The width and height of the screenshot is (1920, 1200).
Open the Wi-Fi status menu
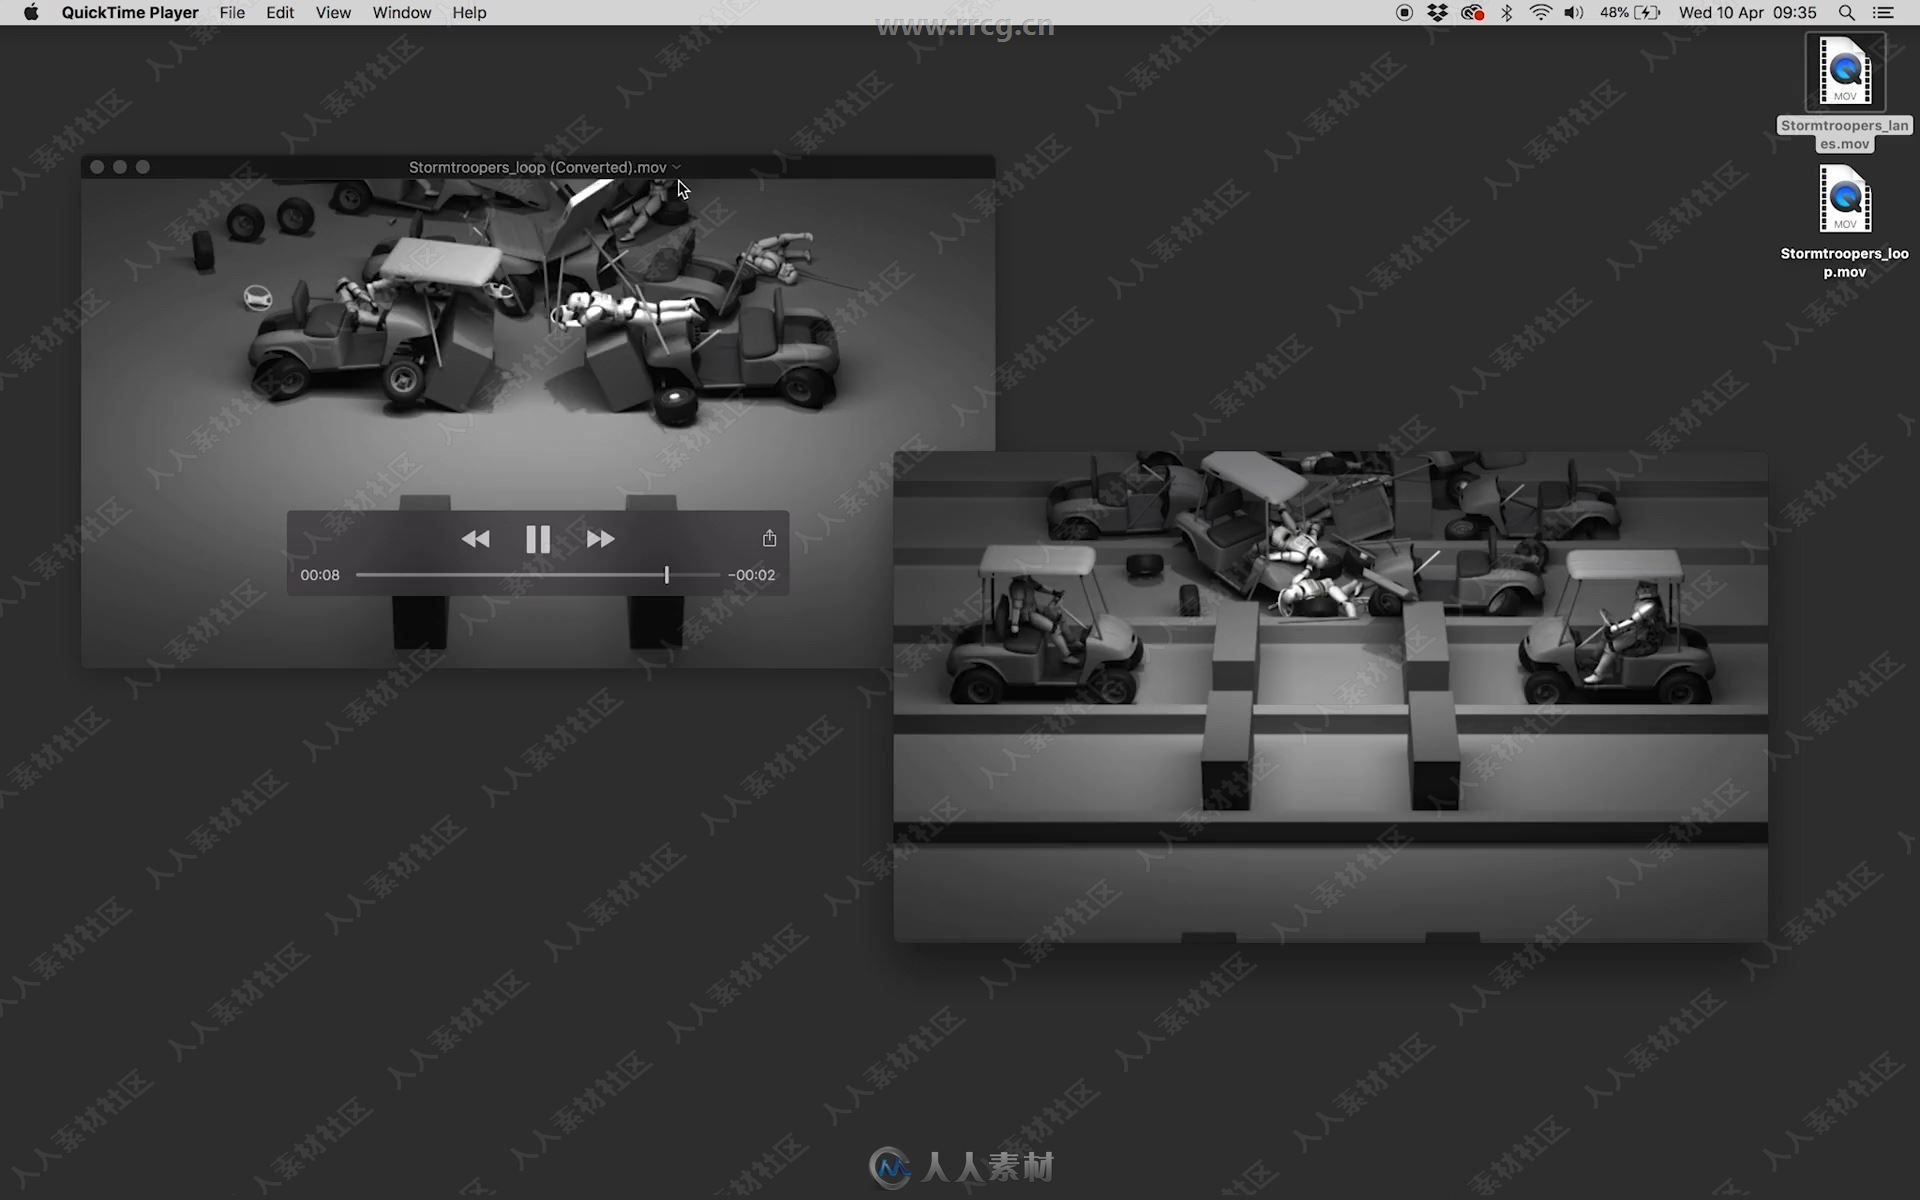pos(1541,13)
